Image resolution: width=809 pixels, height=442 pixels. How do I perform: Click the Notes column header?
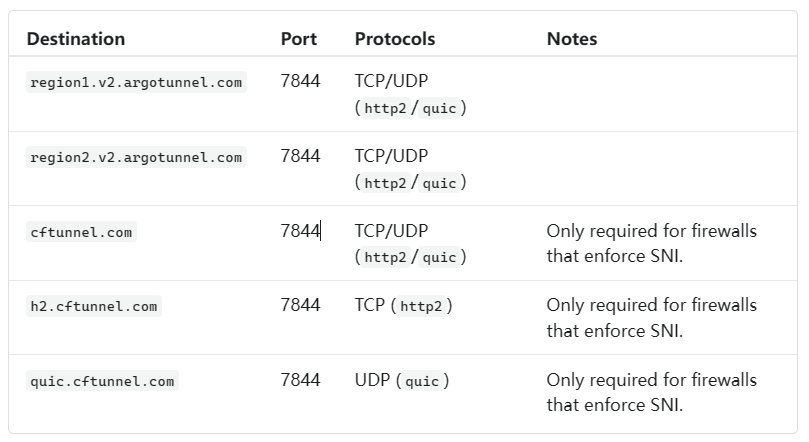572,39
